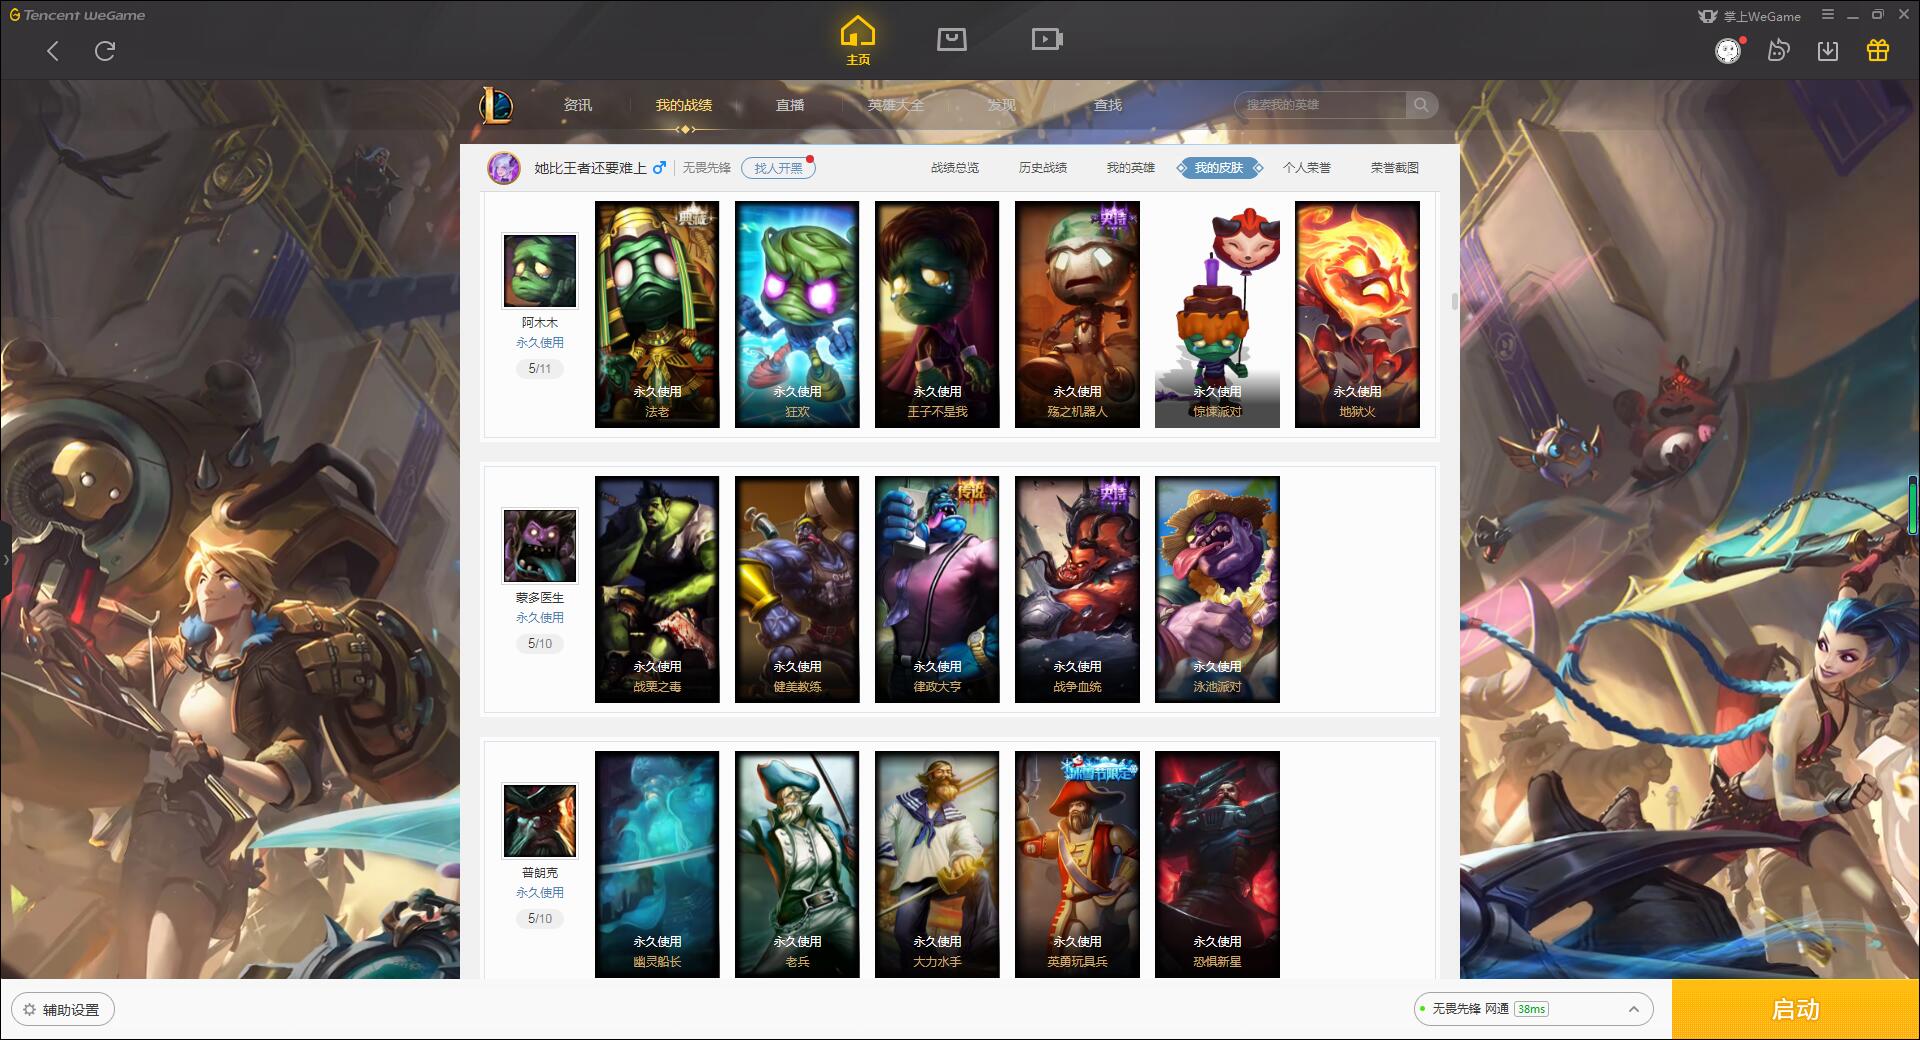Open the 狂欢 skin card
Screen dimensions: 1920x1040
point(797,315)
